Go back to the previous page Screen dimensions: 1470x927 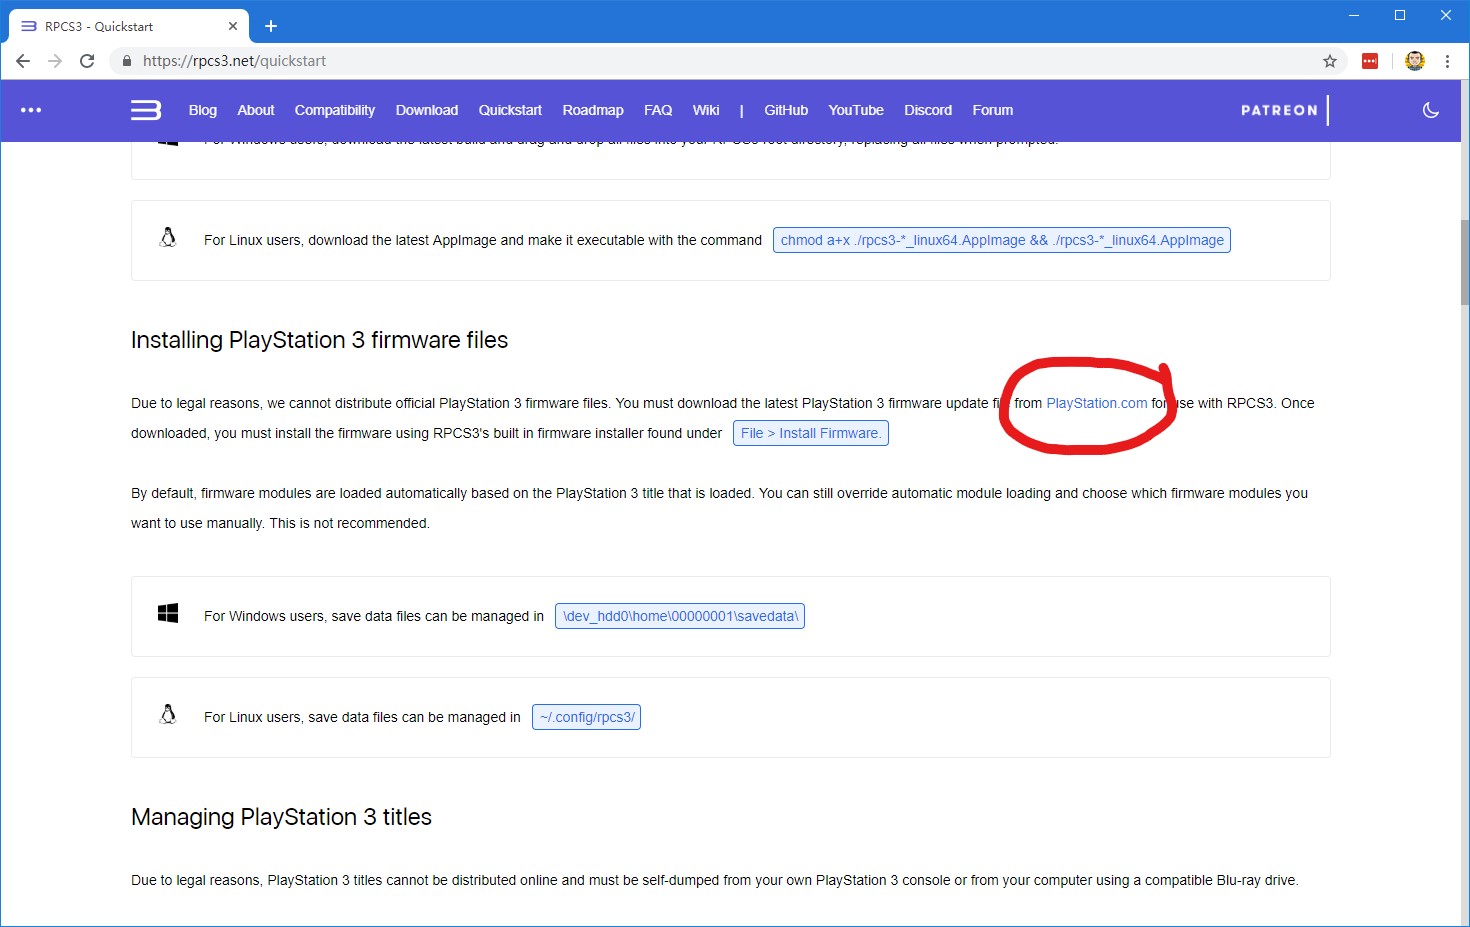tap(23, 61)
